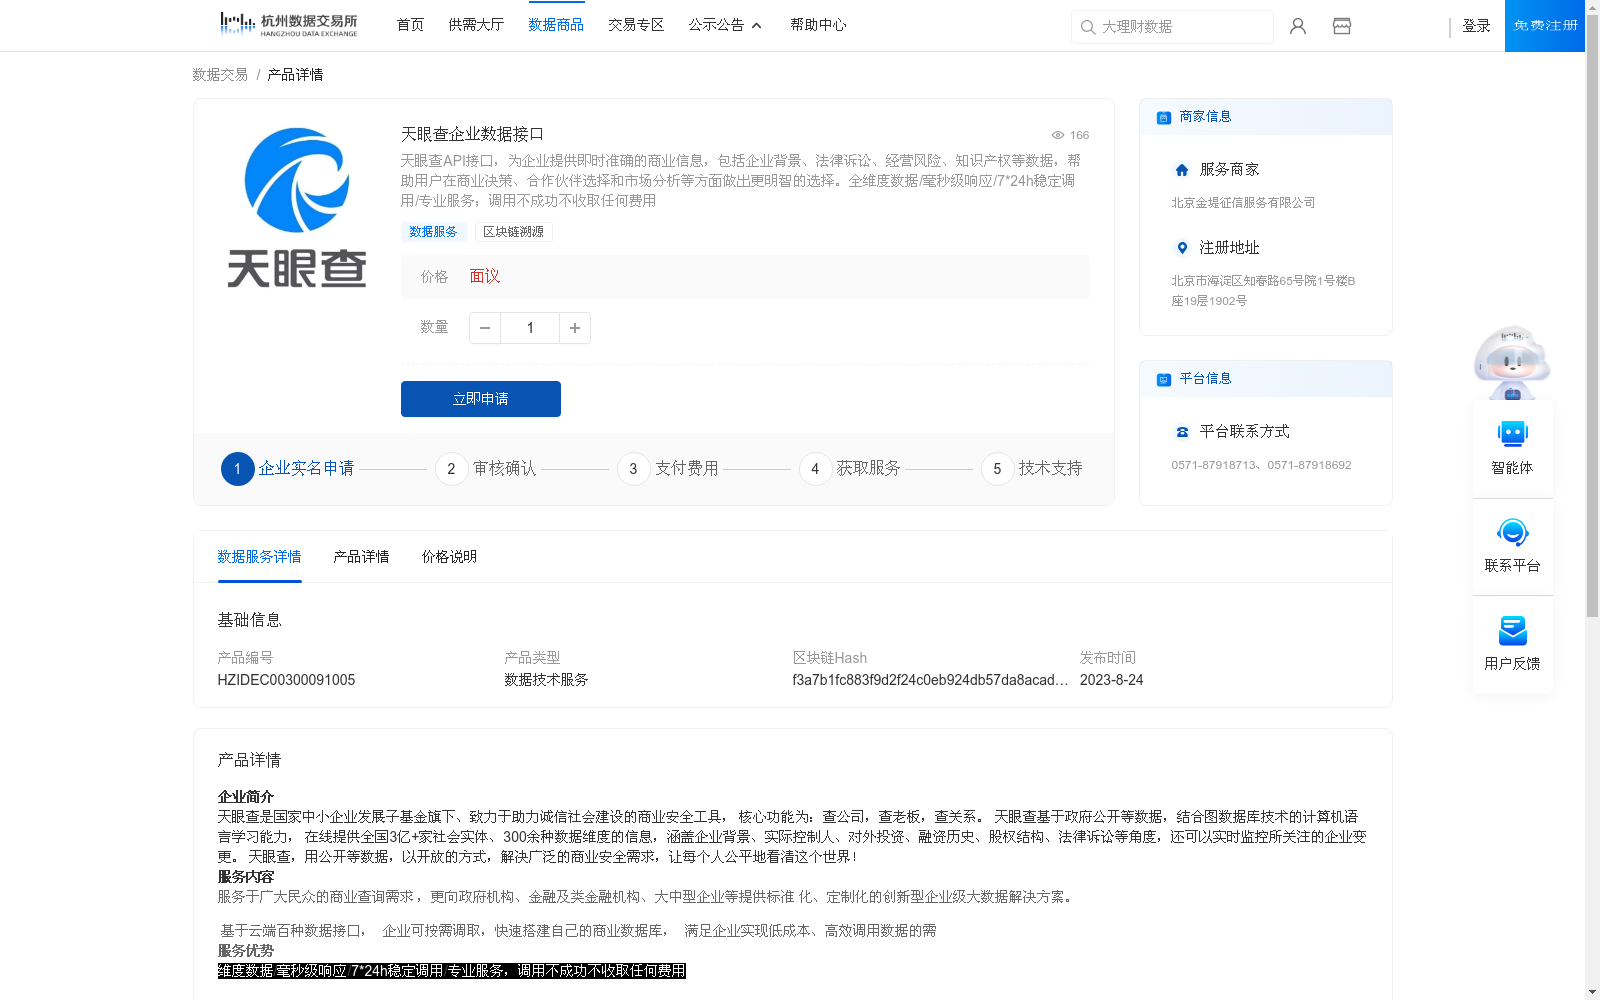Viewport: 1600px width, 1000px height.
Task: Click the 立即申请 button
Action: (481, 399)
